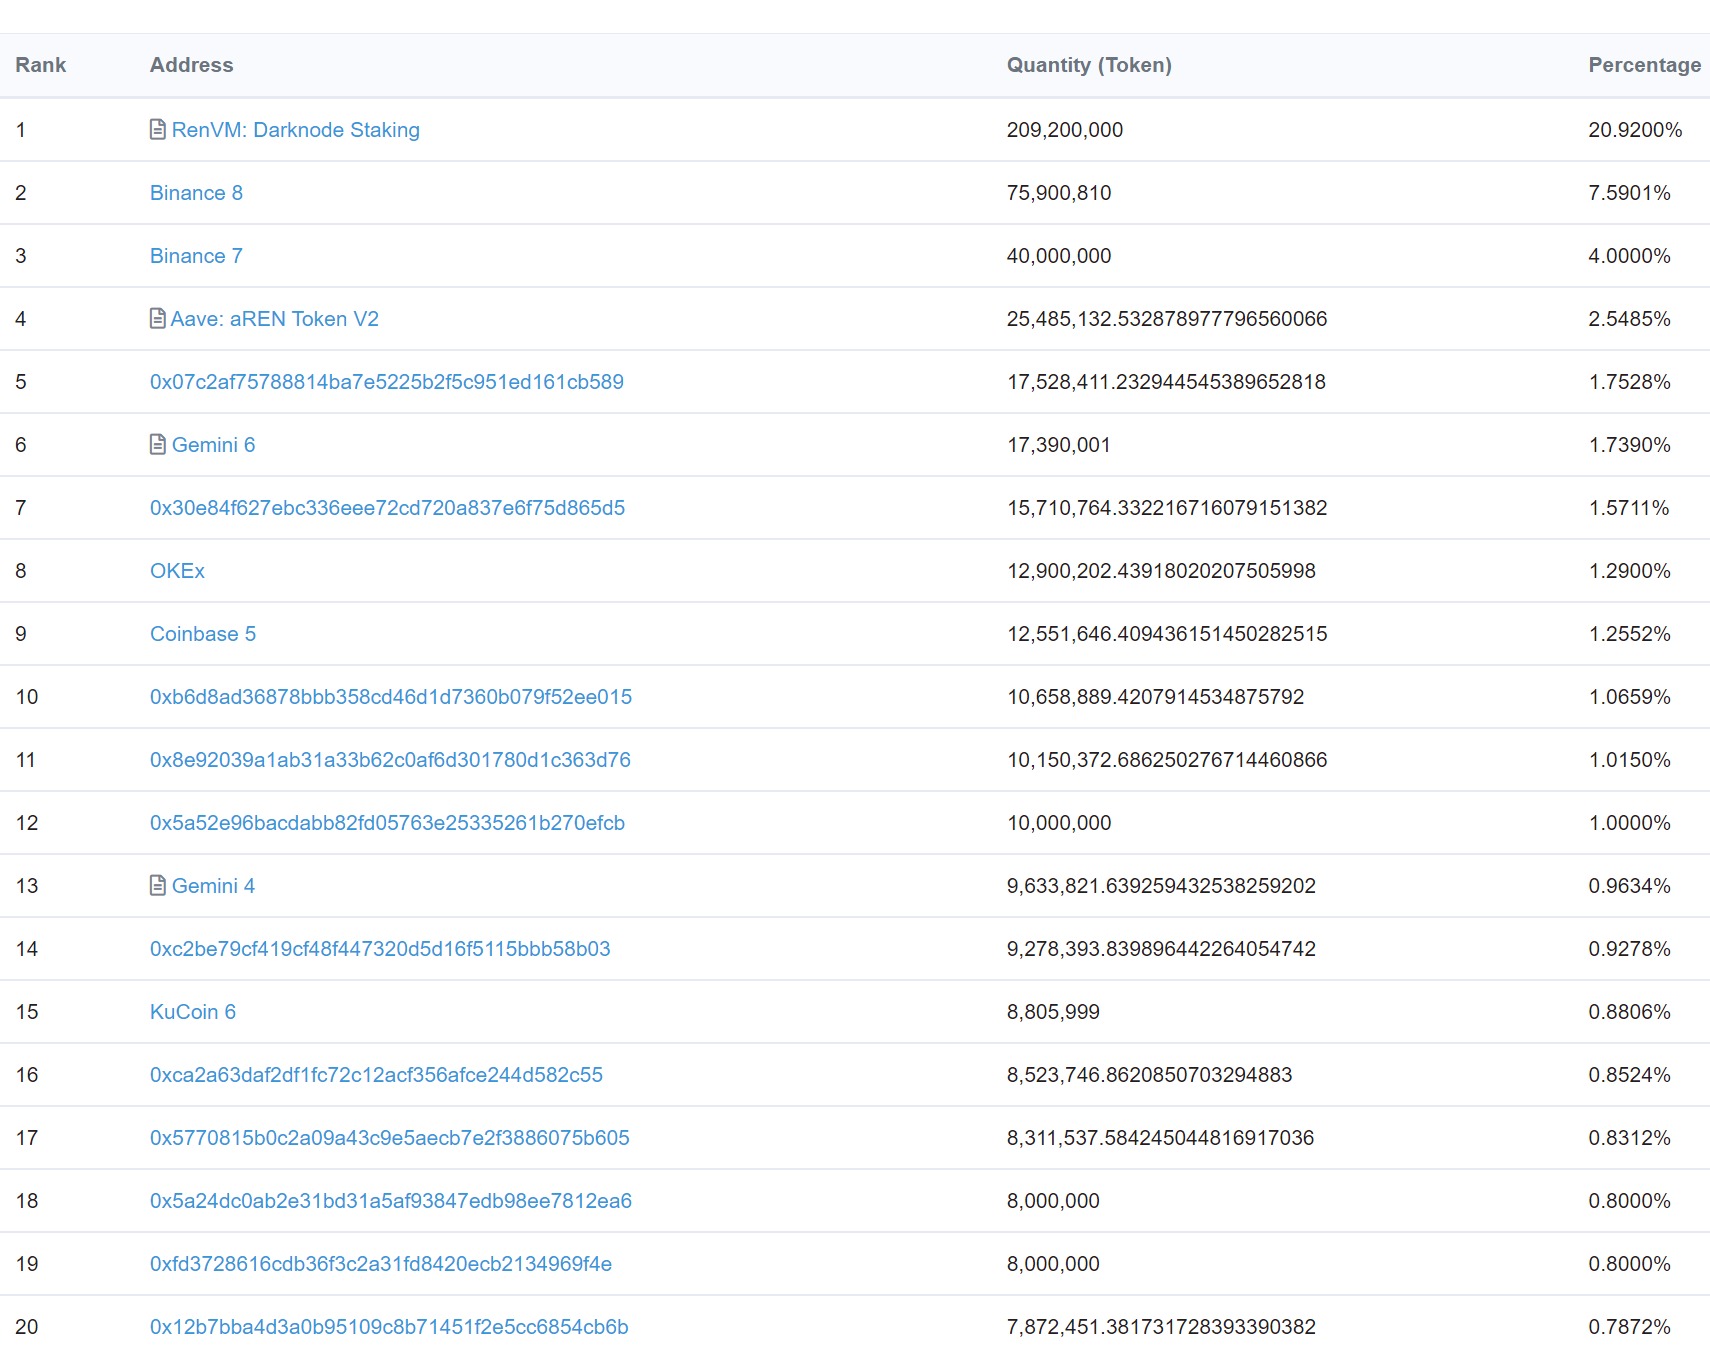This screenshot has height=1355, width=1710.
Task: Select the percentage 0.9278%
Action: click(1630, 949)
